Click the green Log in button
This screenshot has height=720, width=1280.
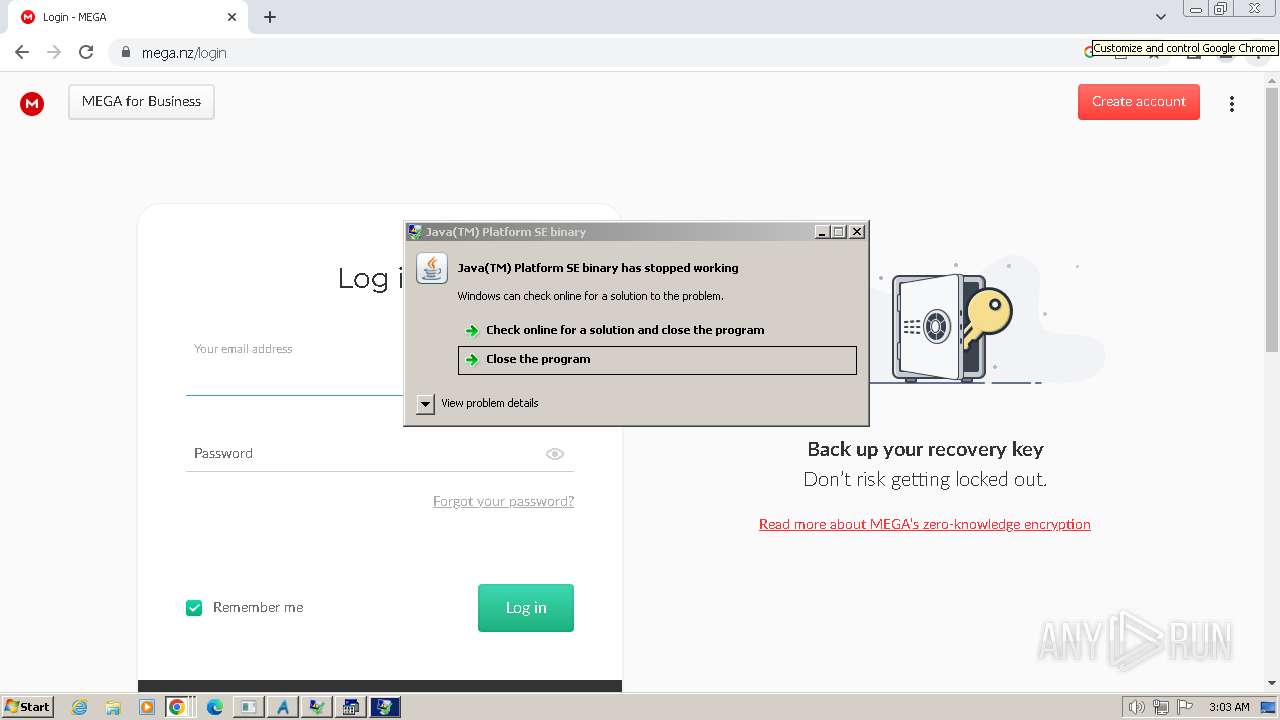tap(526, 608)
